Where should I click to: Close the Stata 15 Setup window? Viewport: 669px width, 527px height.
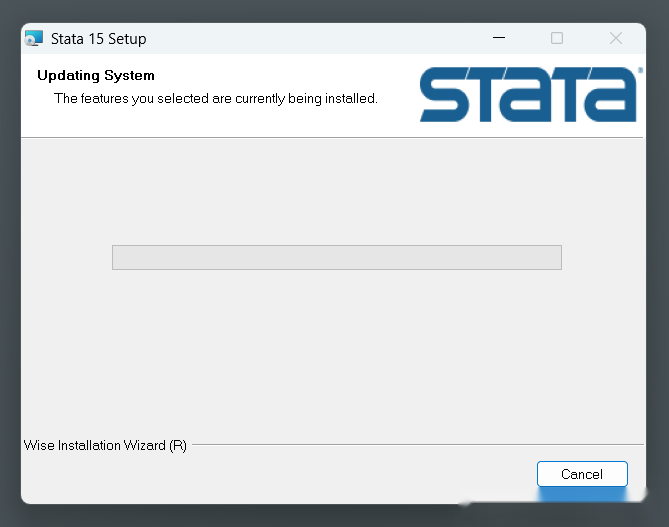click(x=616, y=38)
